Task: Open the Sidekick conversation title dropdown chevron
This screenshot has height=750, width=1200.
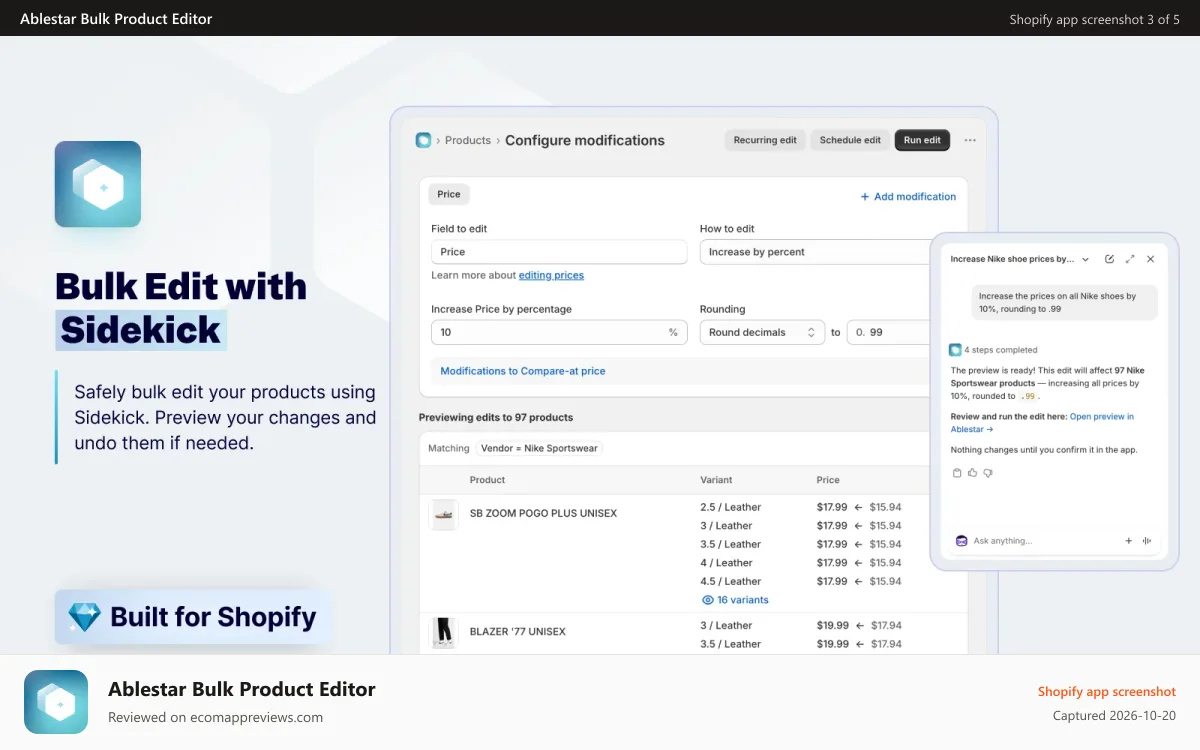Action: pos(1086,259)
